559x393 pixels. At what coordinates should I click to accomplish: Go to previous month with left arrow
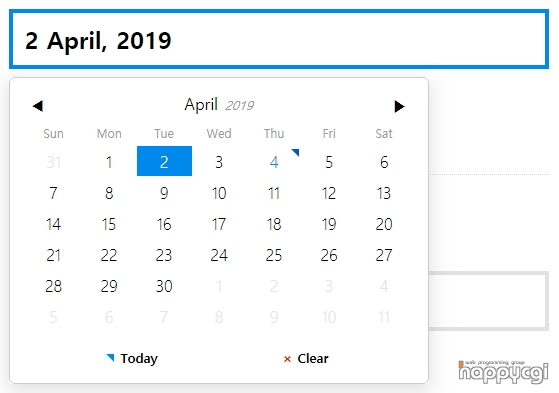[38, 106]
